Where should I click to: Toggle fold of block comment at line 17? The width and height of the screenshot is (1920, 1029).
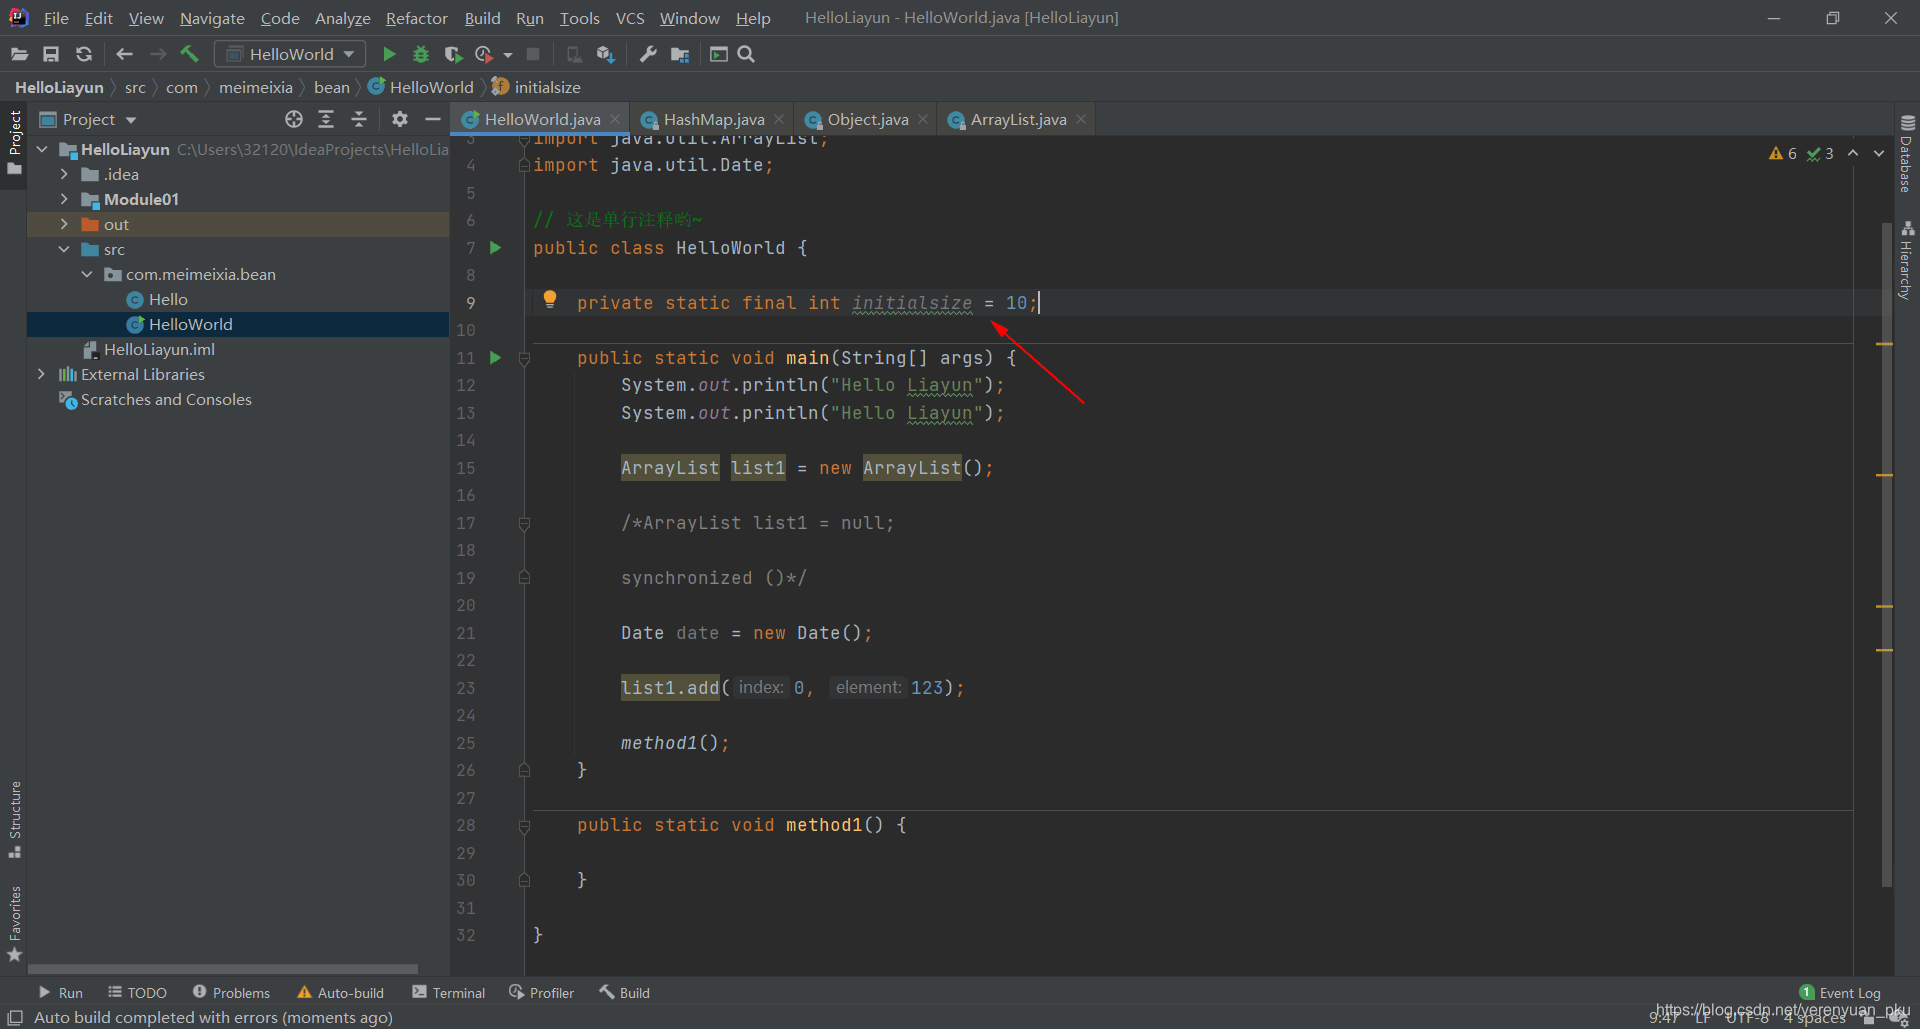tap(524, 523)
